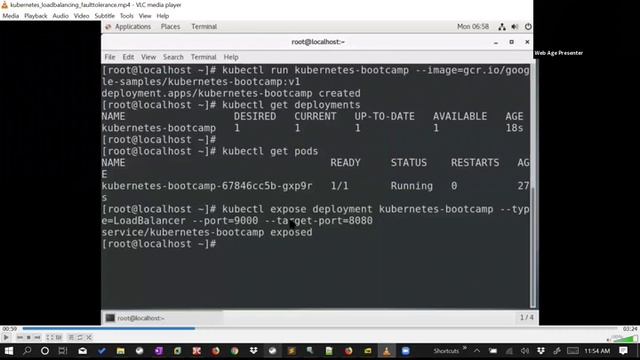Open the VLC Tools menu
The height and width of the screenshot is (360, 640).
coord(127,16)
